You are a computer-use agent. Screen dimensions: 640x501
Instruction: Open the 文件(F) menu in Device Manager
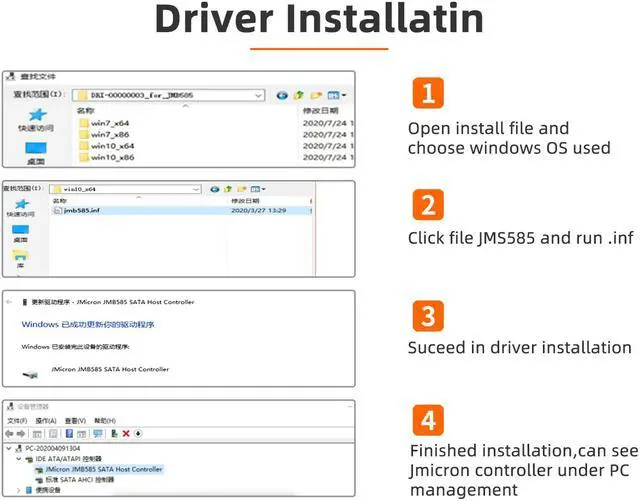(x=16, y=421)
